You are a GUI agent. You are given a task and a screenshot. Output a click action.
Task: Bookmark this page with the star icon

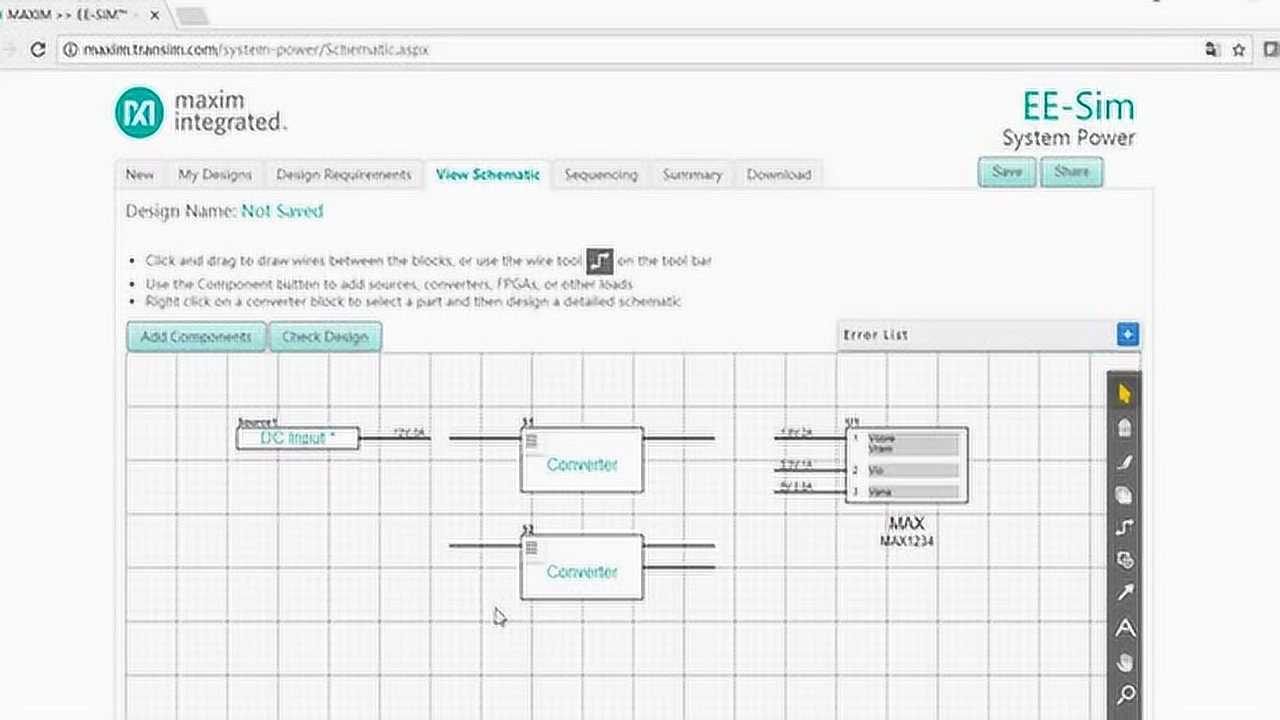tap(1238, 49)
